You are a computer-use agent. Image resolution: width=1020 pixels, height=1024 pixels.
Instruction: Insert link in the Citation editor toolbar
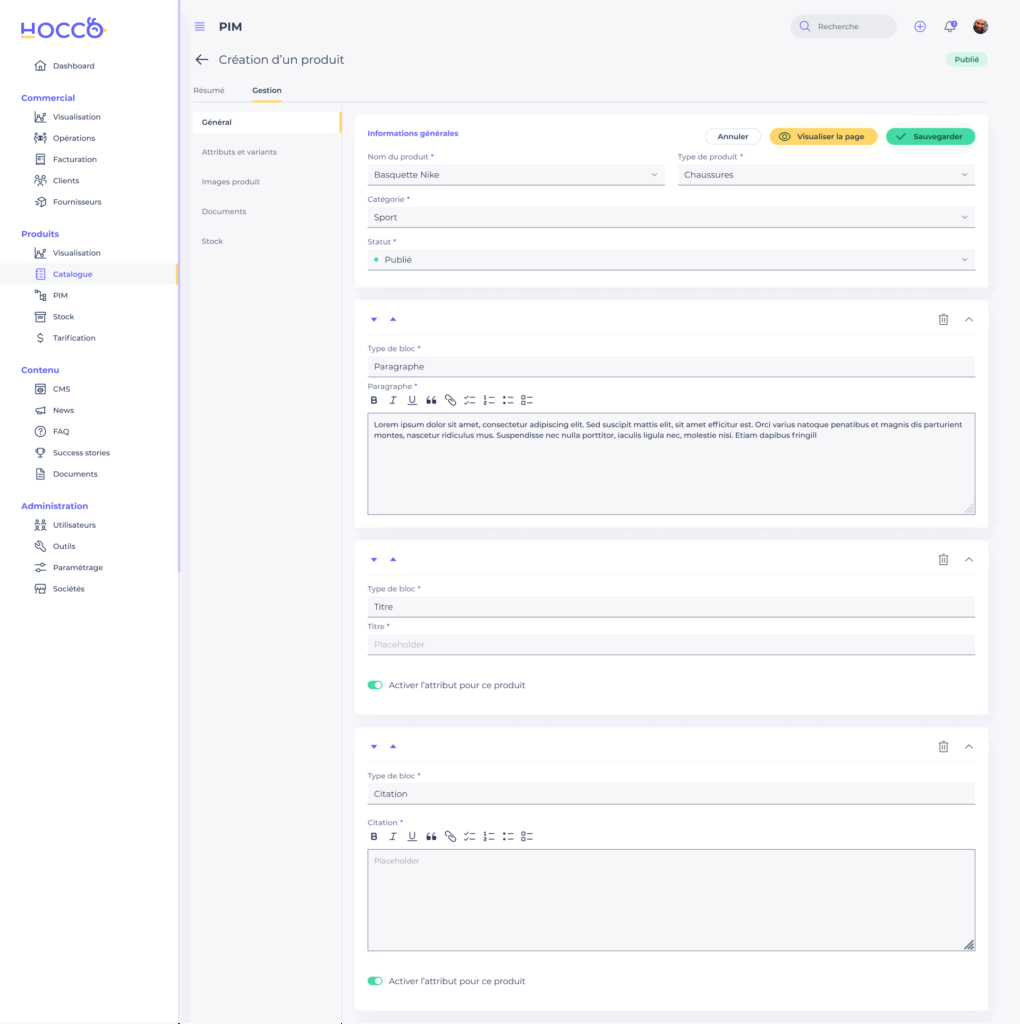pyautogui.click(x=450, y=836)
